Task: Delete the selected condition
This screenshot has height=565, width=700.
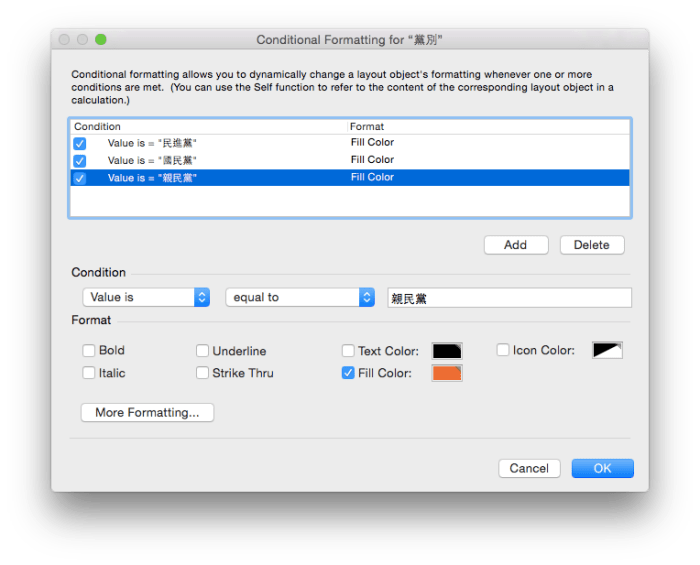Action: (591, 245)
